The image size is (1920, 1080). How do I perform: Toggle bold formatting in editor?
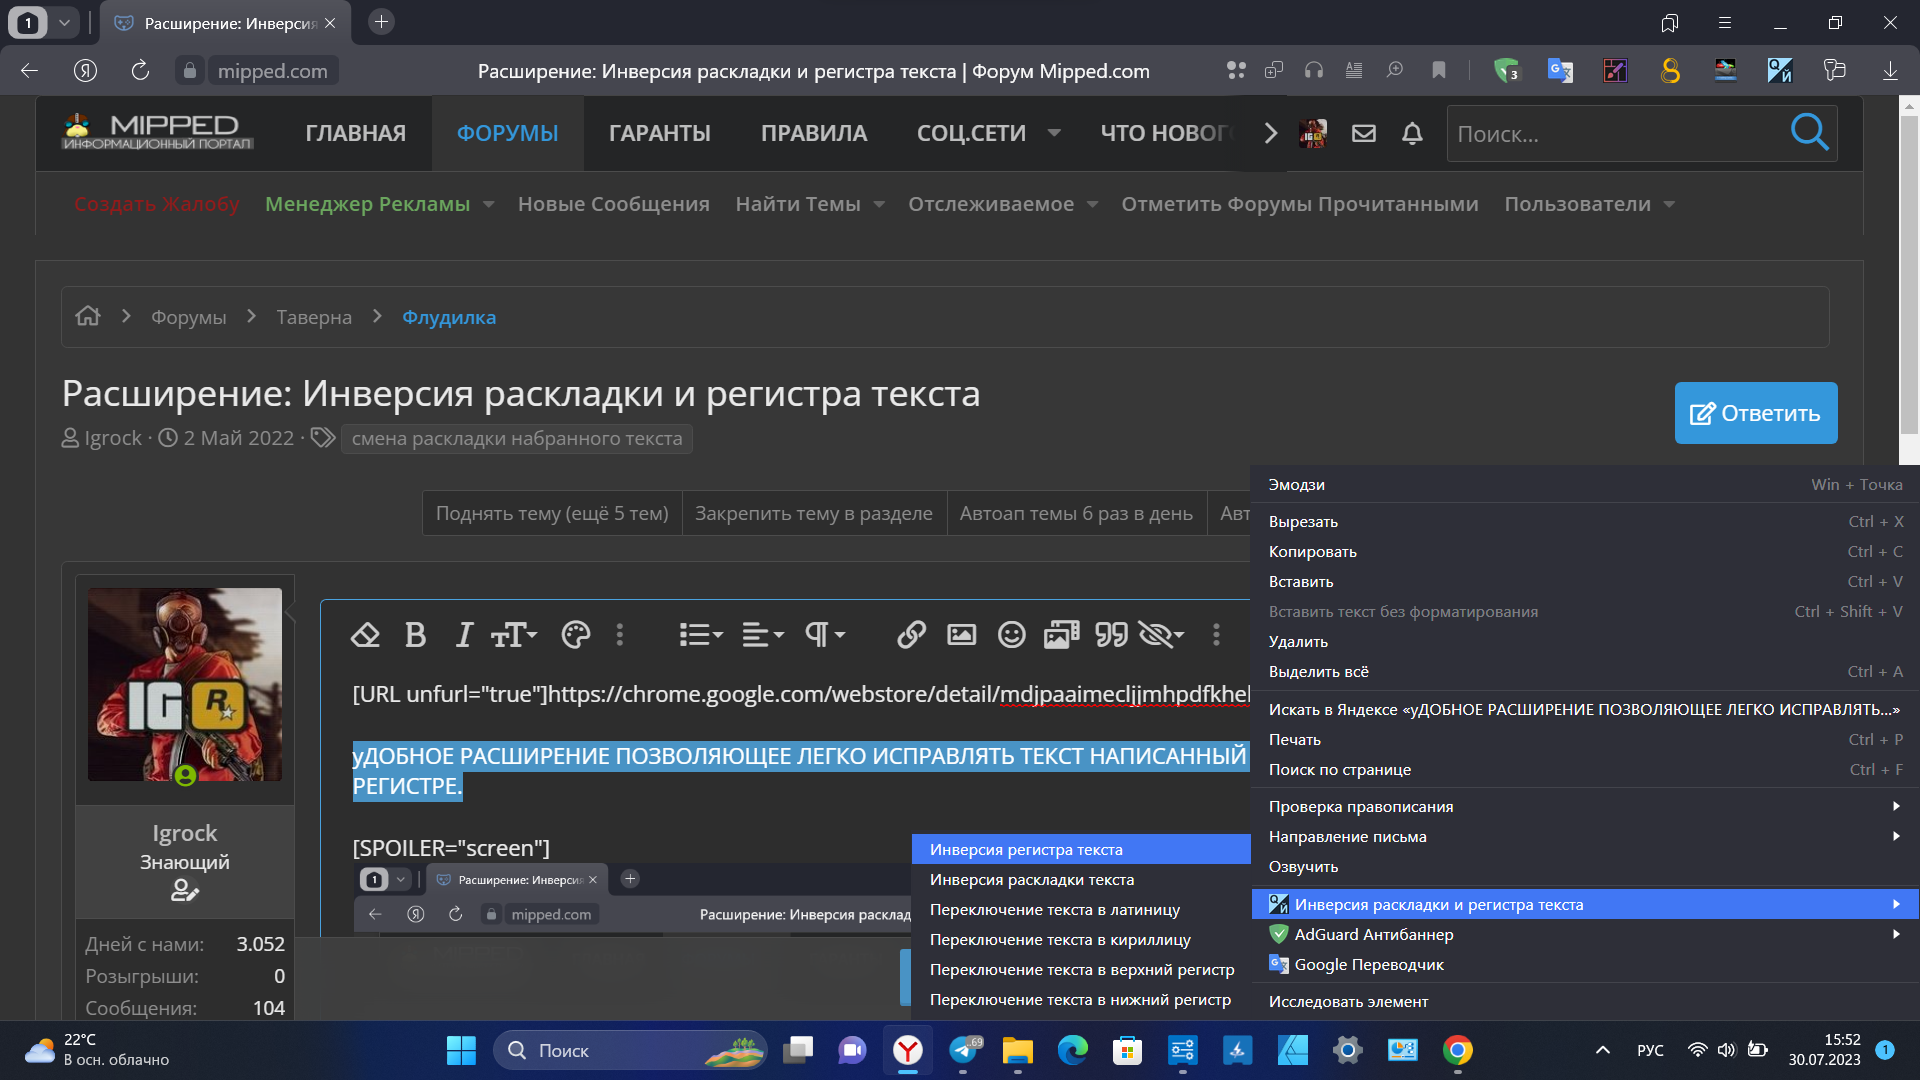(415, 634)
